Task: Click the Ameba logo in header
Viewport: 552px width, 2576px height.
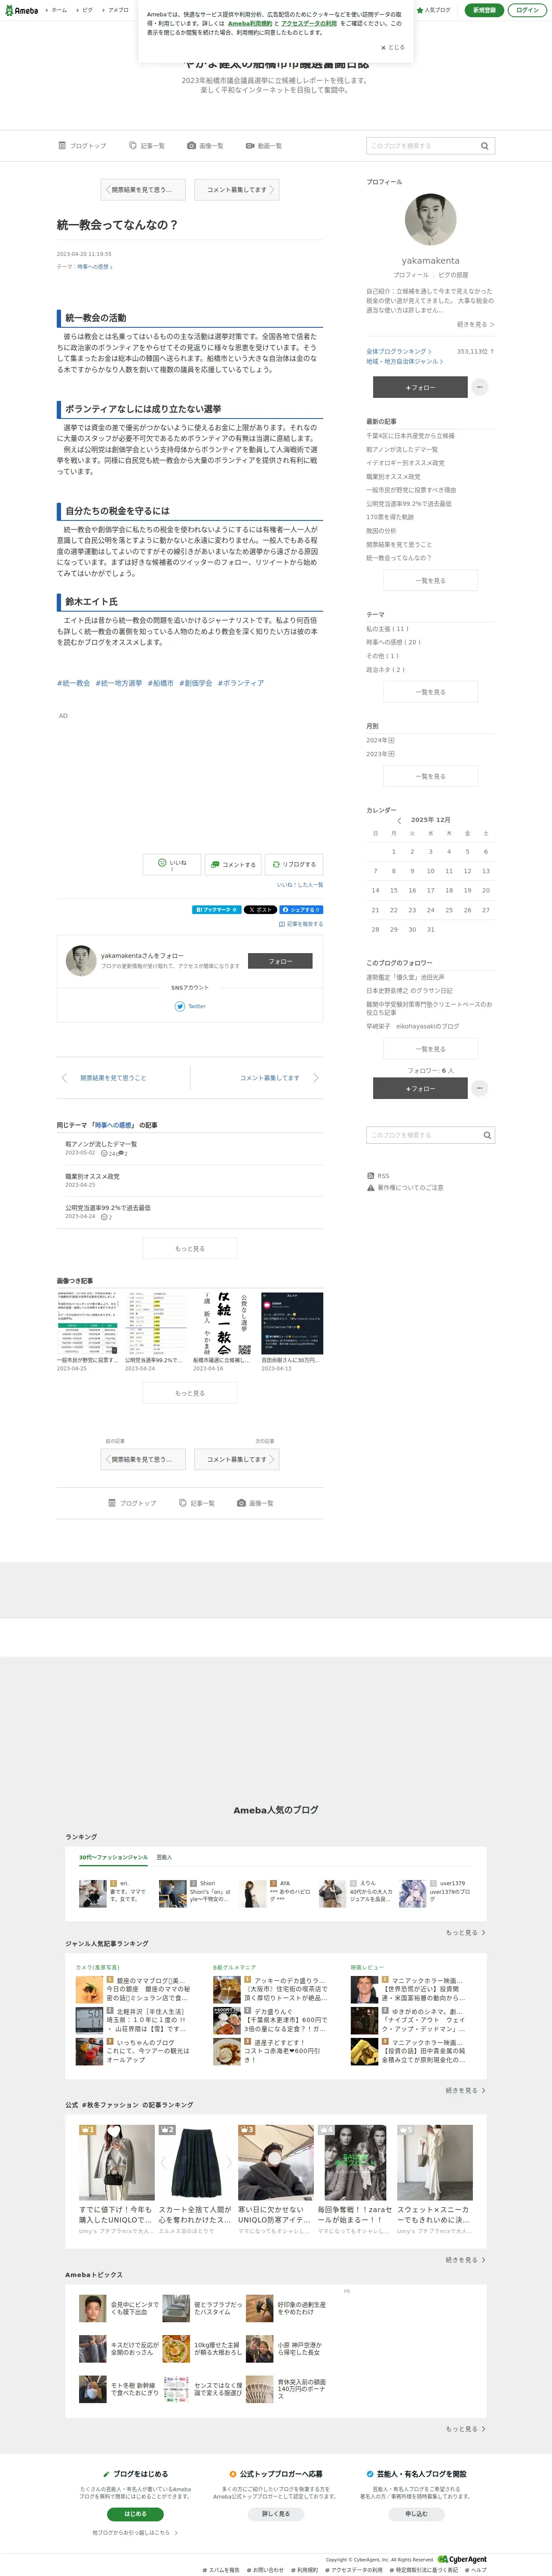Action: (22, 10)
